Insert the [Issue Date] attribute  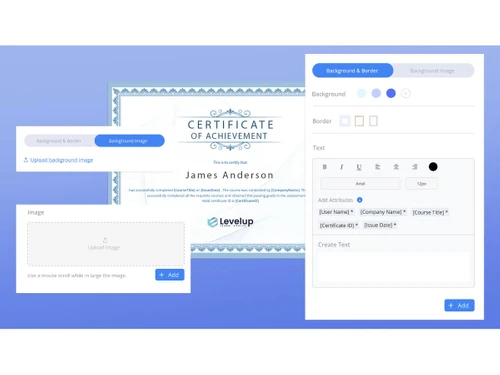(x=380, y=225)
